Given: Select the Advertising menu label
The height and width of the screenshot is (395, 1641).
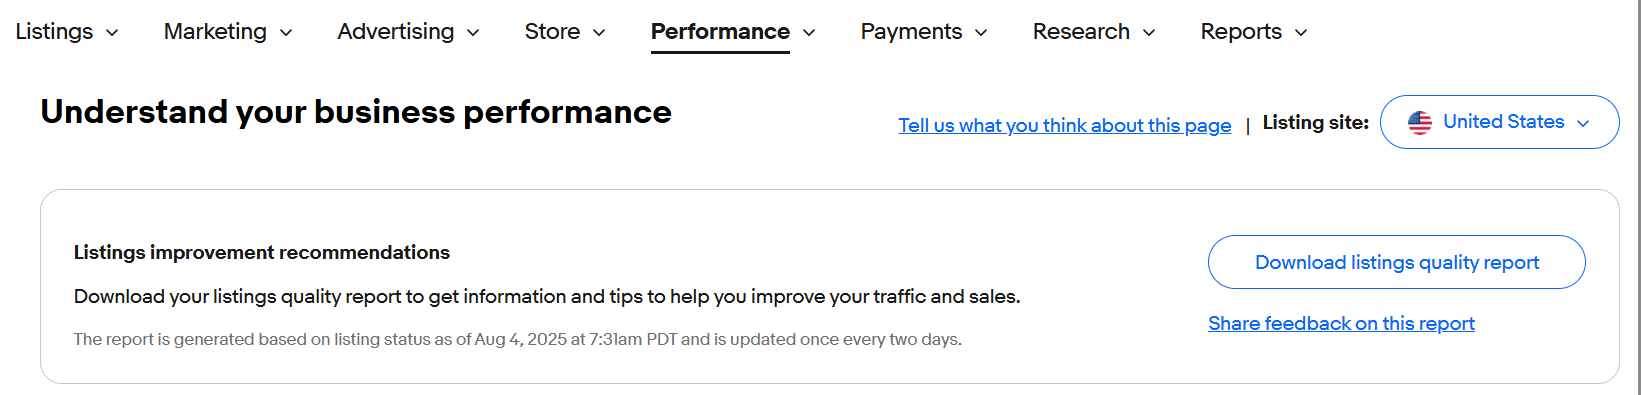Looking at the screenshot, I should pos(396,32).
